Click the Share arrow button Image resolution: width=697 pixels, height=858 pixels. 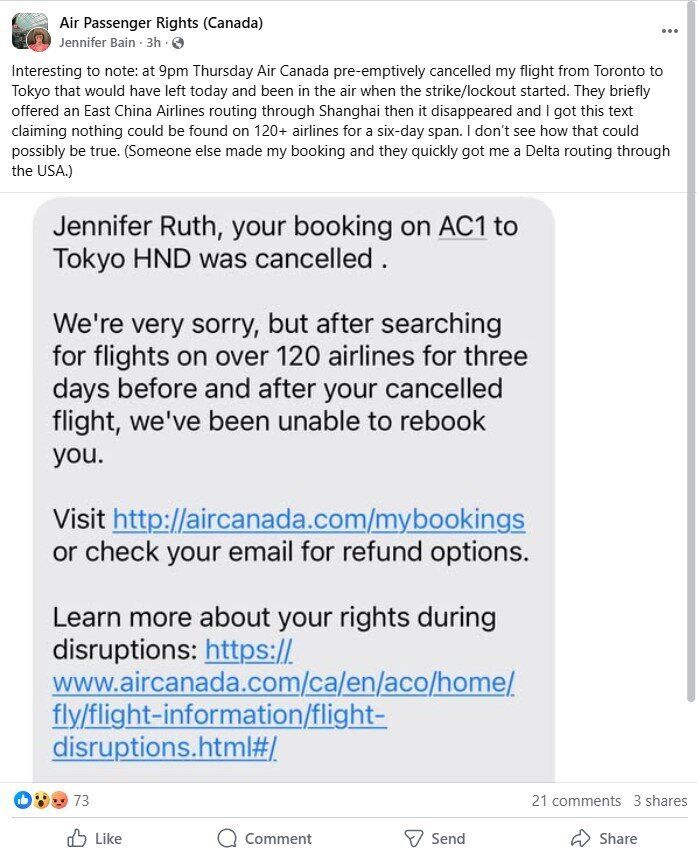coord(604,838)
